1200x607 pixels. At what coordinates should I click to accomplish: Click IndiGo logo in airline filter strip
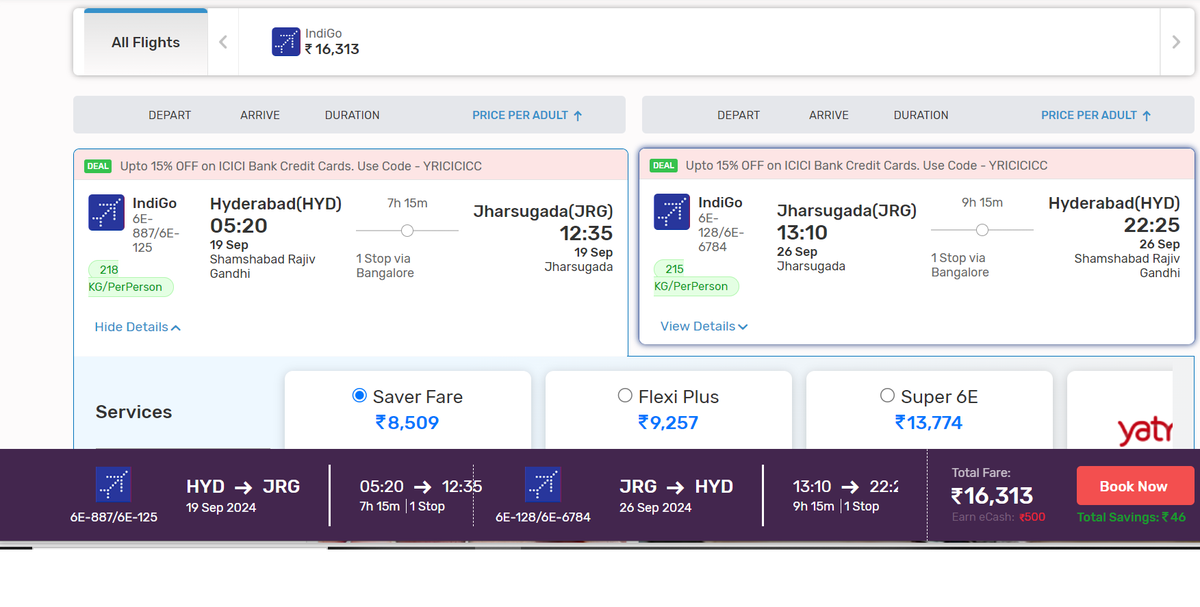[x=286, y=42]
